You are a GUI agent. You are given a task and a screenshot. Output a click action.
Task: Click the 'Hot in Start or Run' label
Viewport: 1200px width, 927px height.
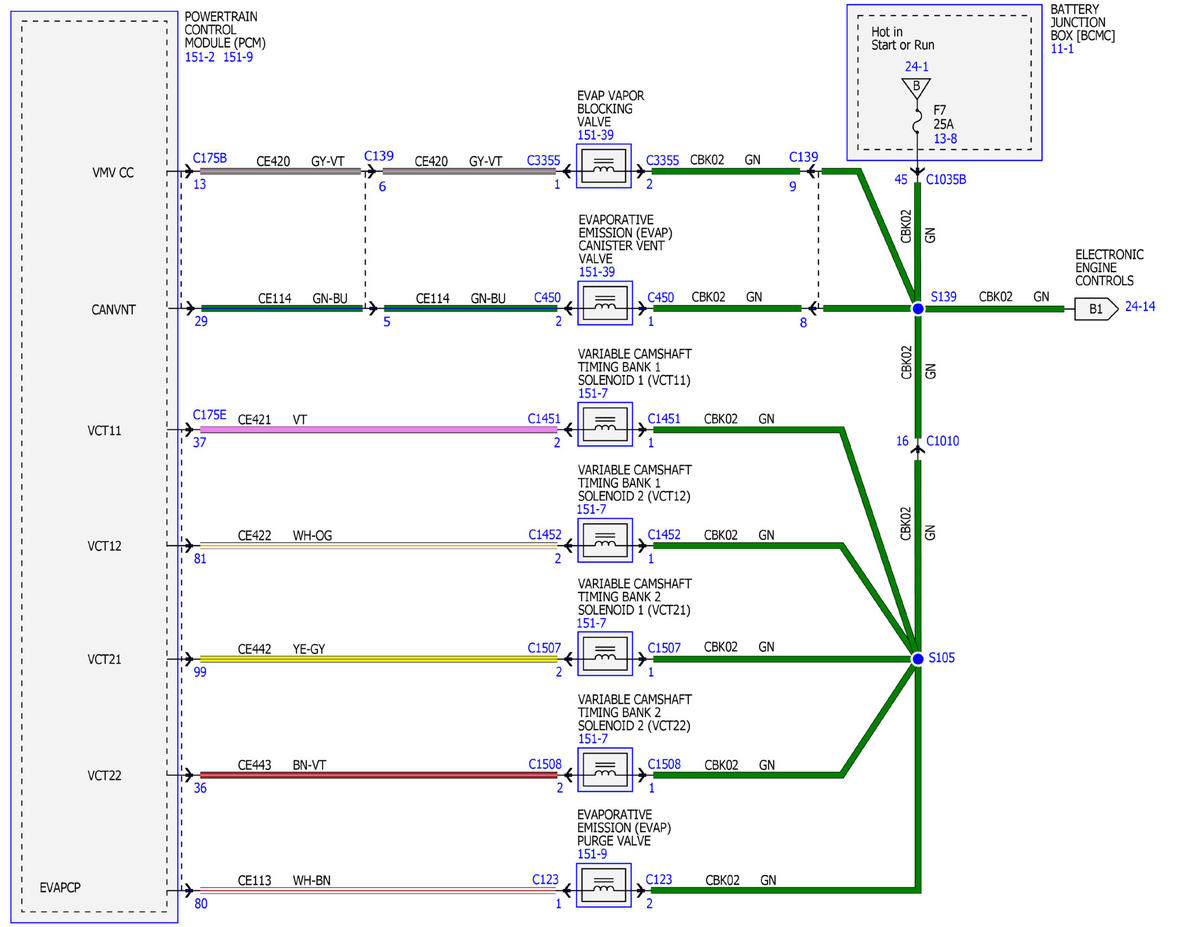point(903,39)
